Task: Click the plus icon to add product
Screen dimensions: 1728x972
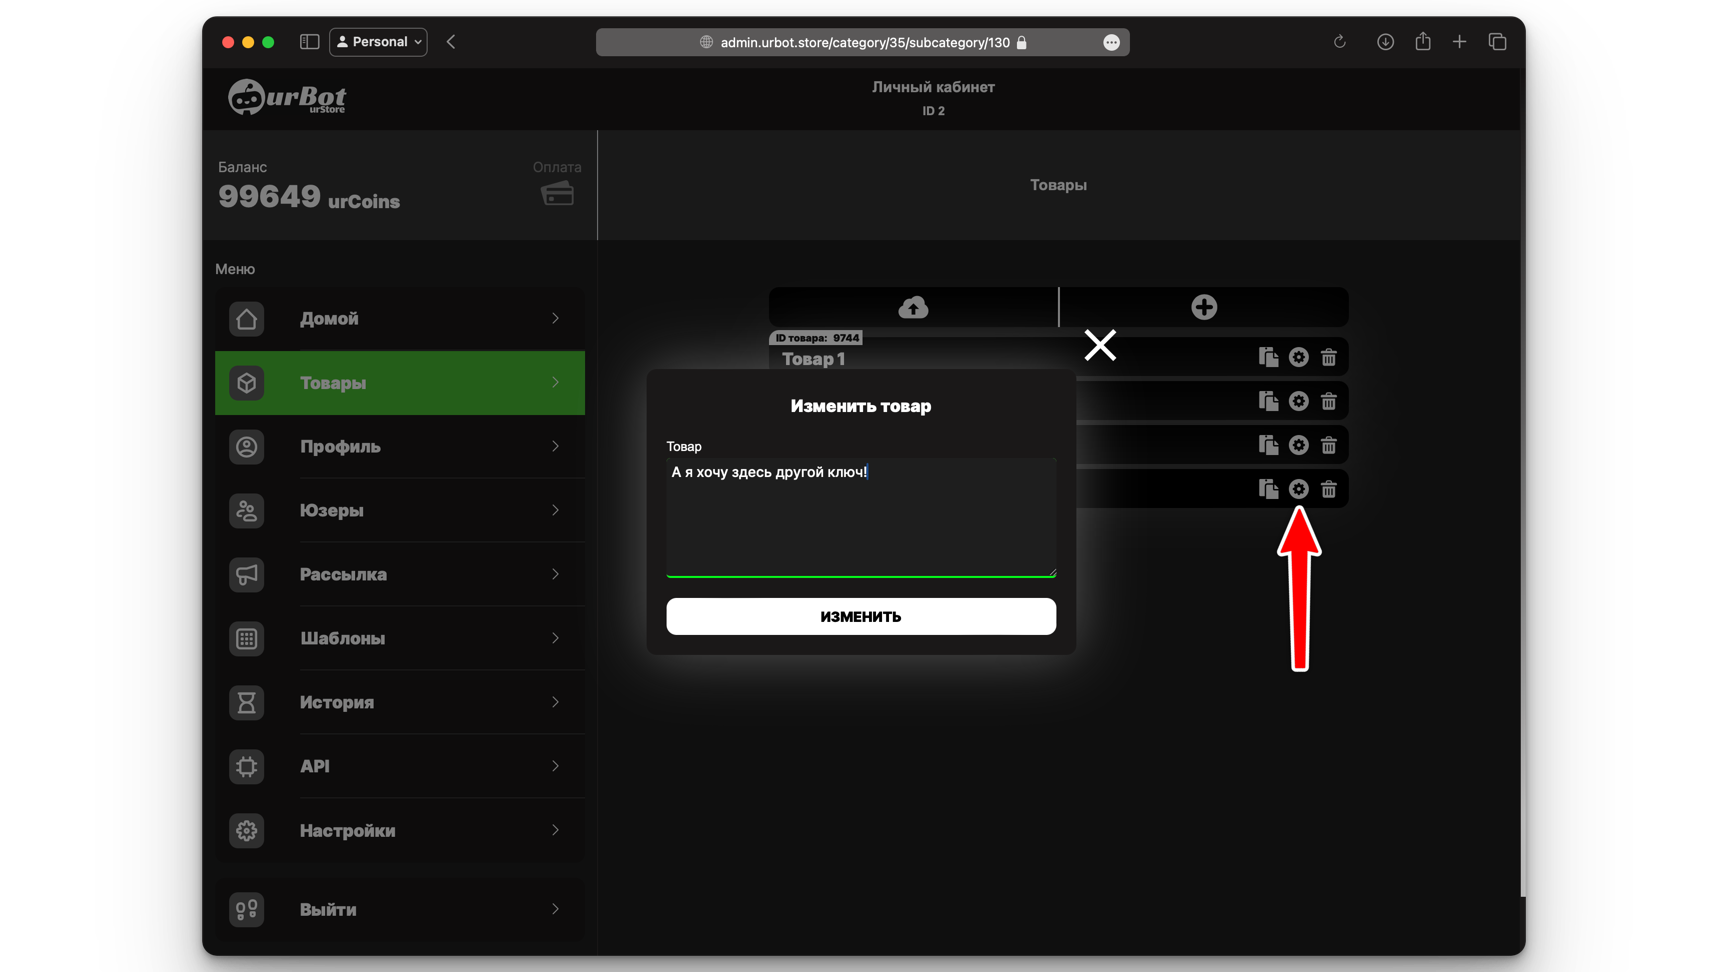Action: coord(1204,307)
